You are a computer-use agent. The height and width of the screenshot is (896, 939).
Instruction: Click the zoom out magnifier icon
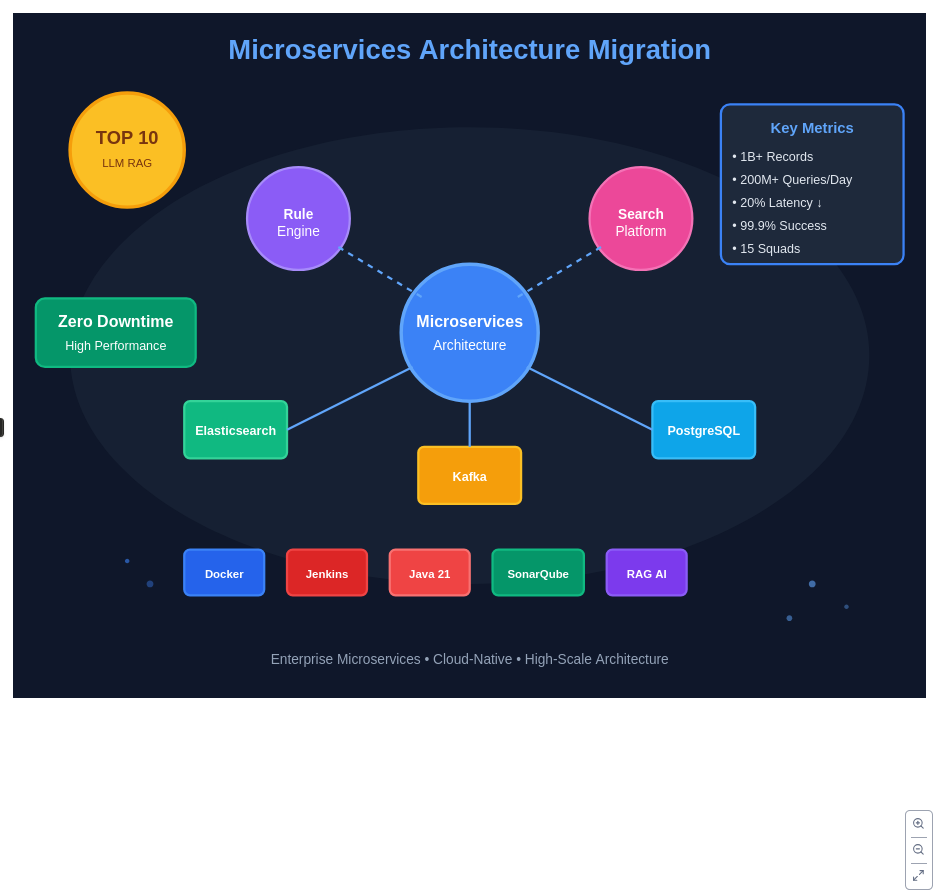(x=918, y=850)
